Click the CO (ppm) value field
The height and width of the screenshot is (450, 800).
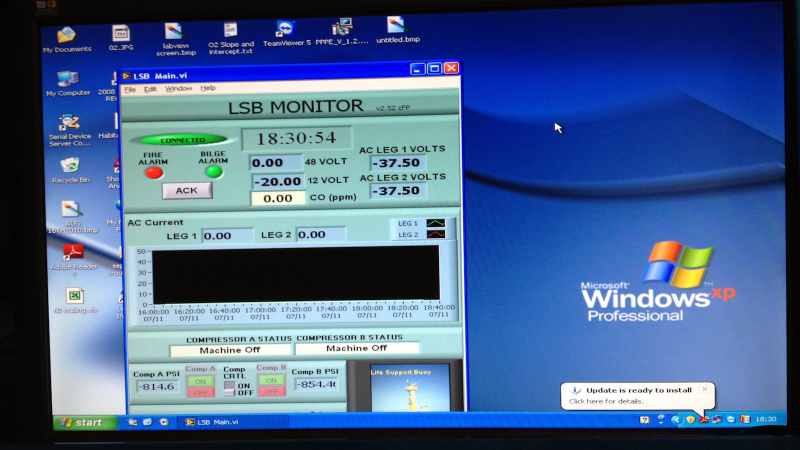(278, 198)
